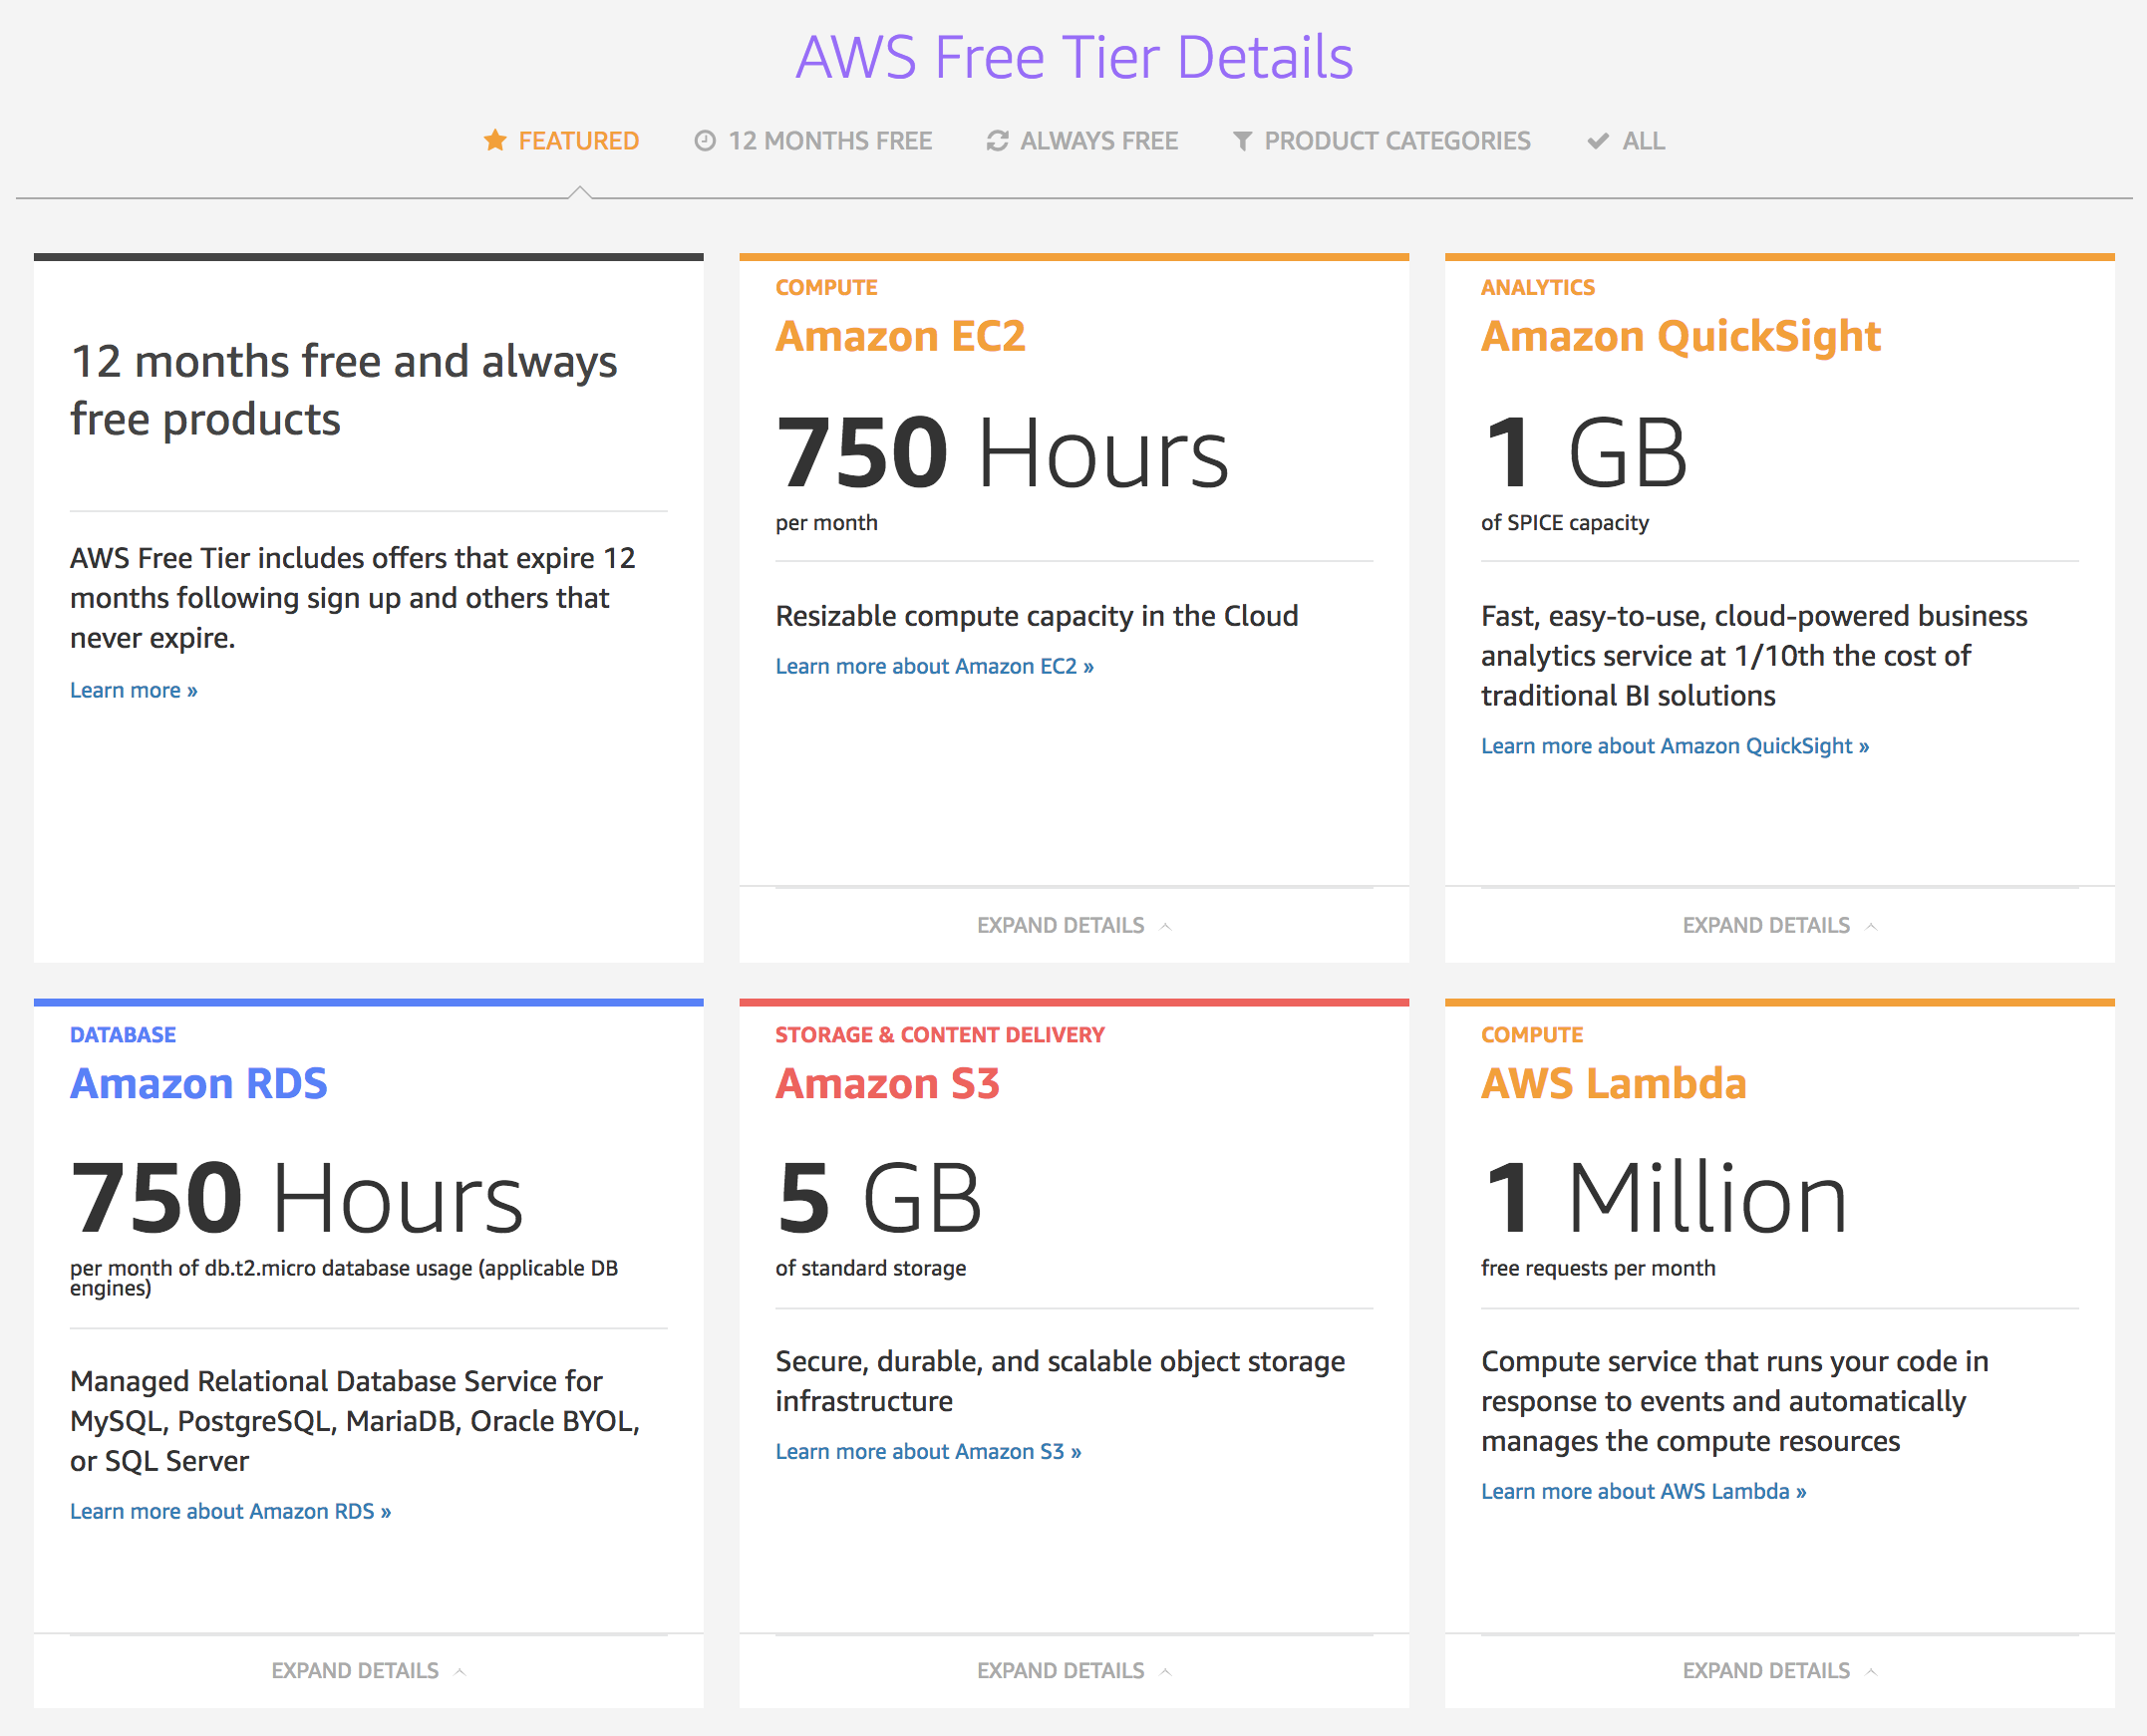Visit Learn more about AWS Lambda link

1643,1491
